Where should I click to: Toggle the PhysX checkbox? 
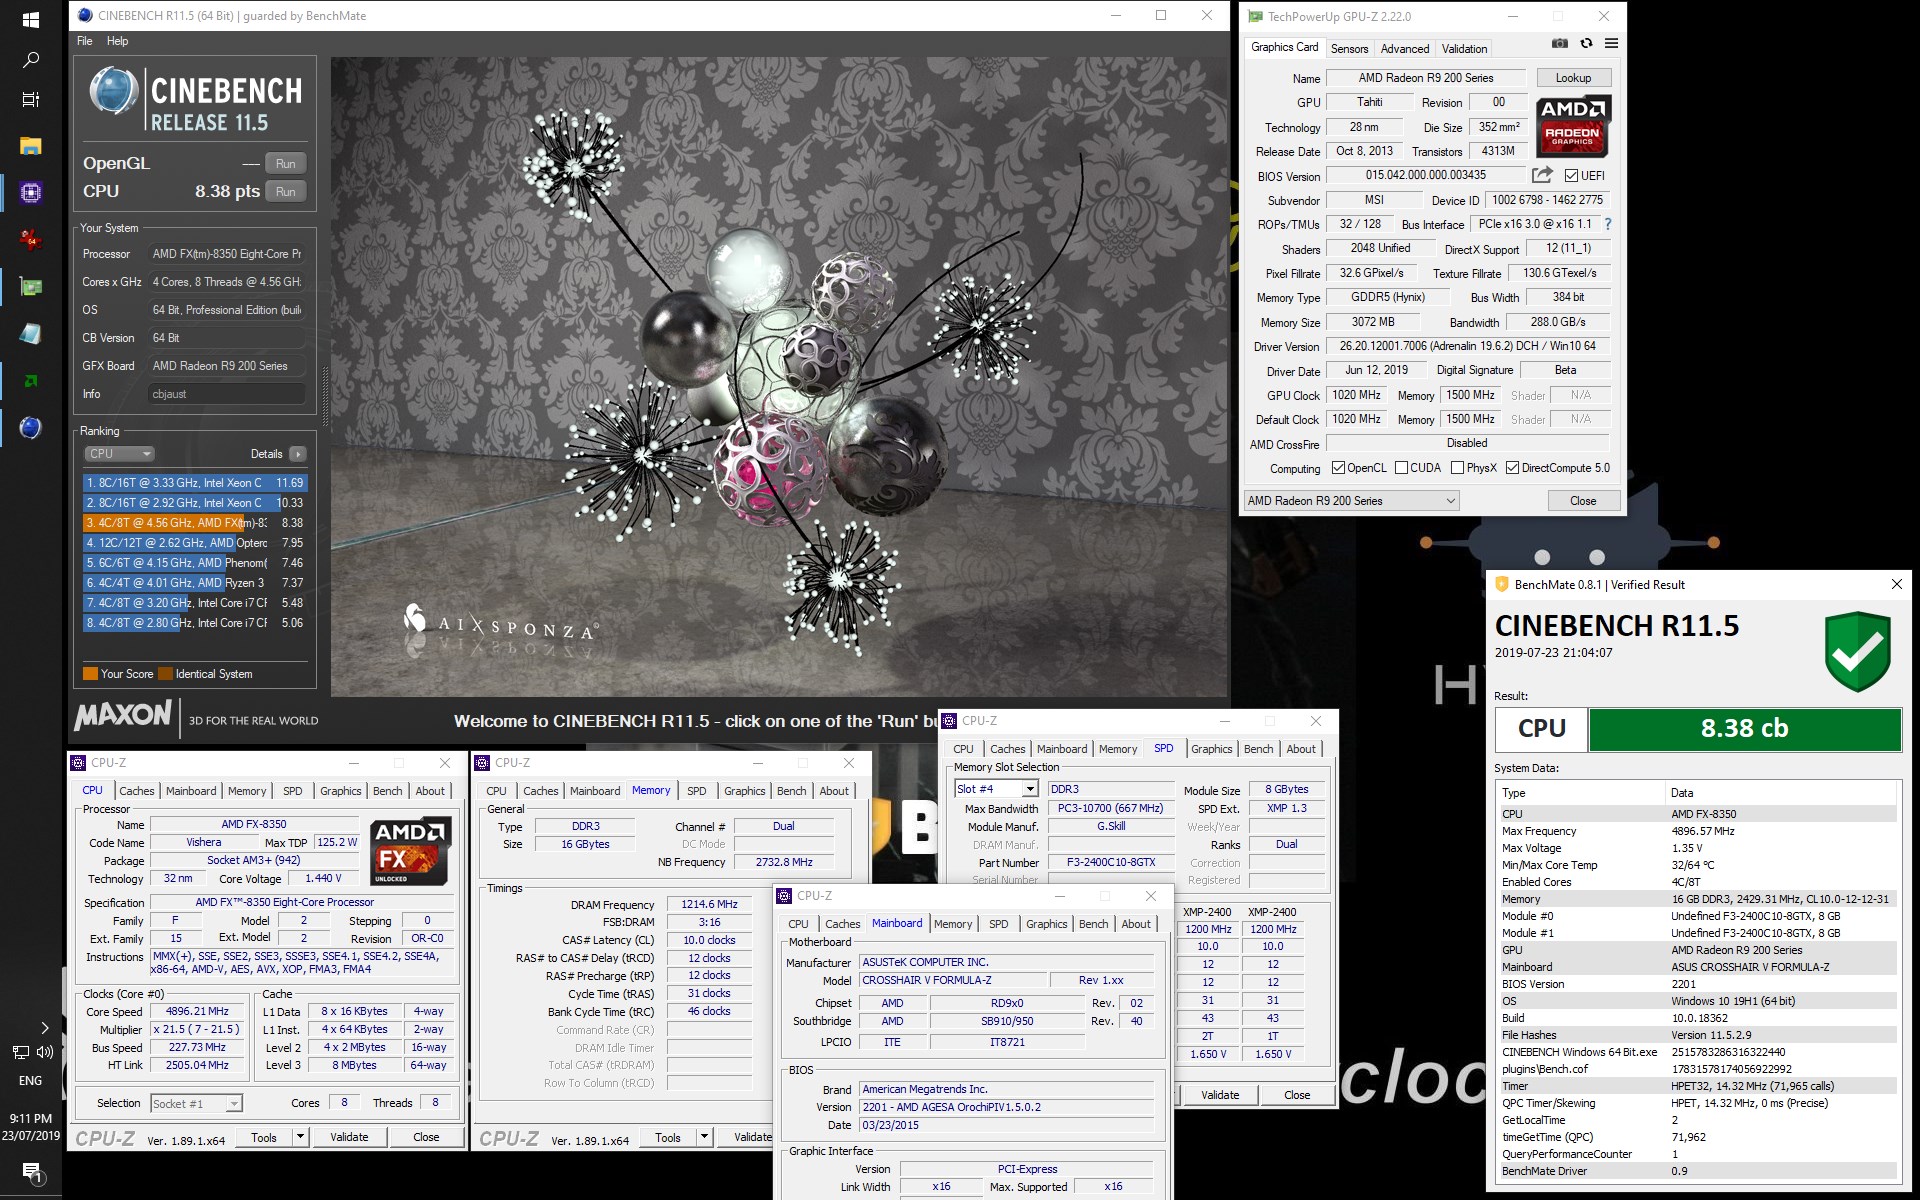tap(1457, 468)
